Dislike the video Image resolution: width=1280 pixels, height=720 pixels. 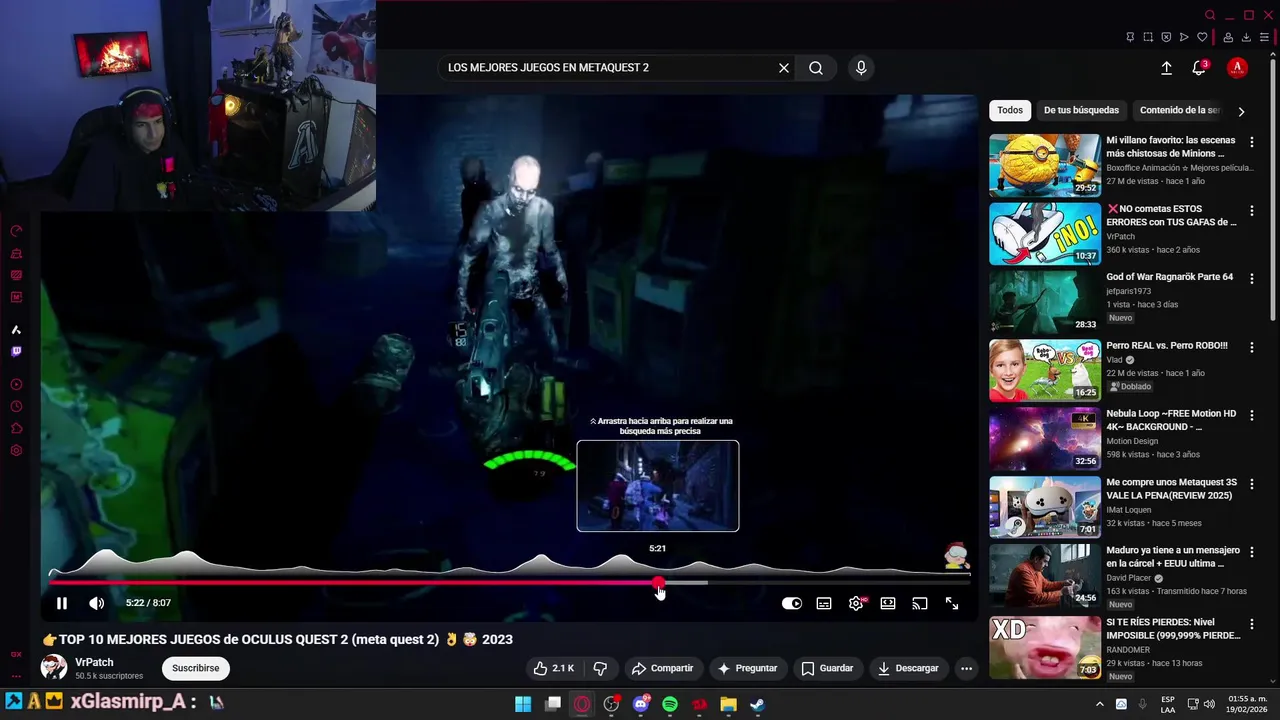pyautogui.click(x=600, y=668)
